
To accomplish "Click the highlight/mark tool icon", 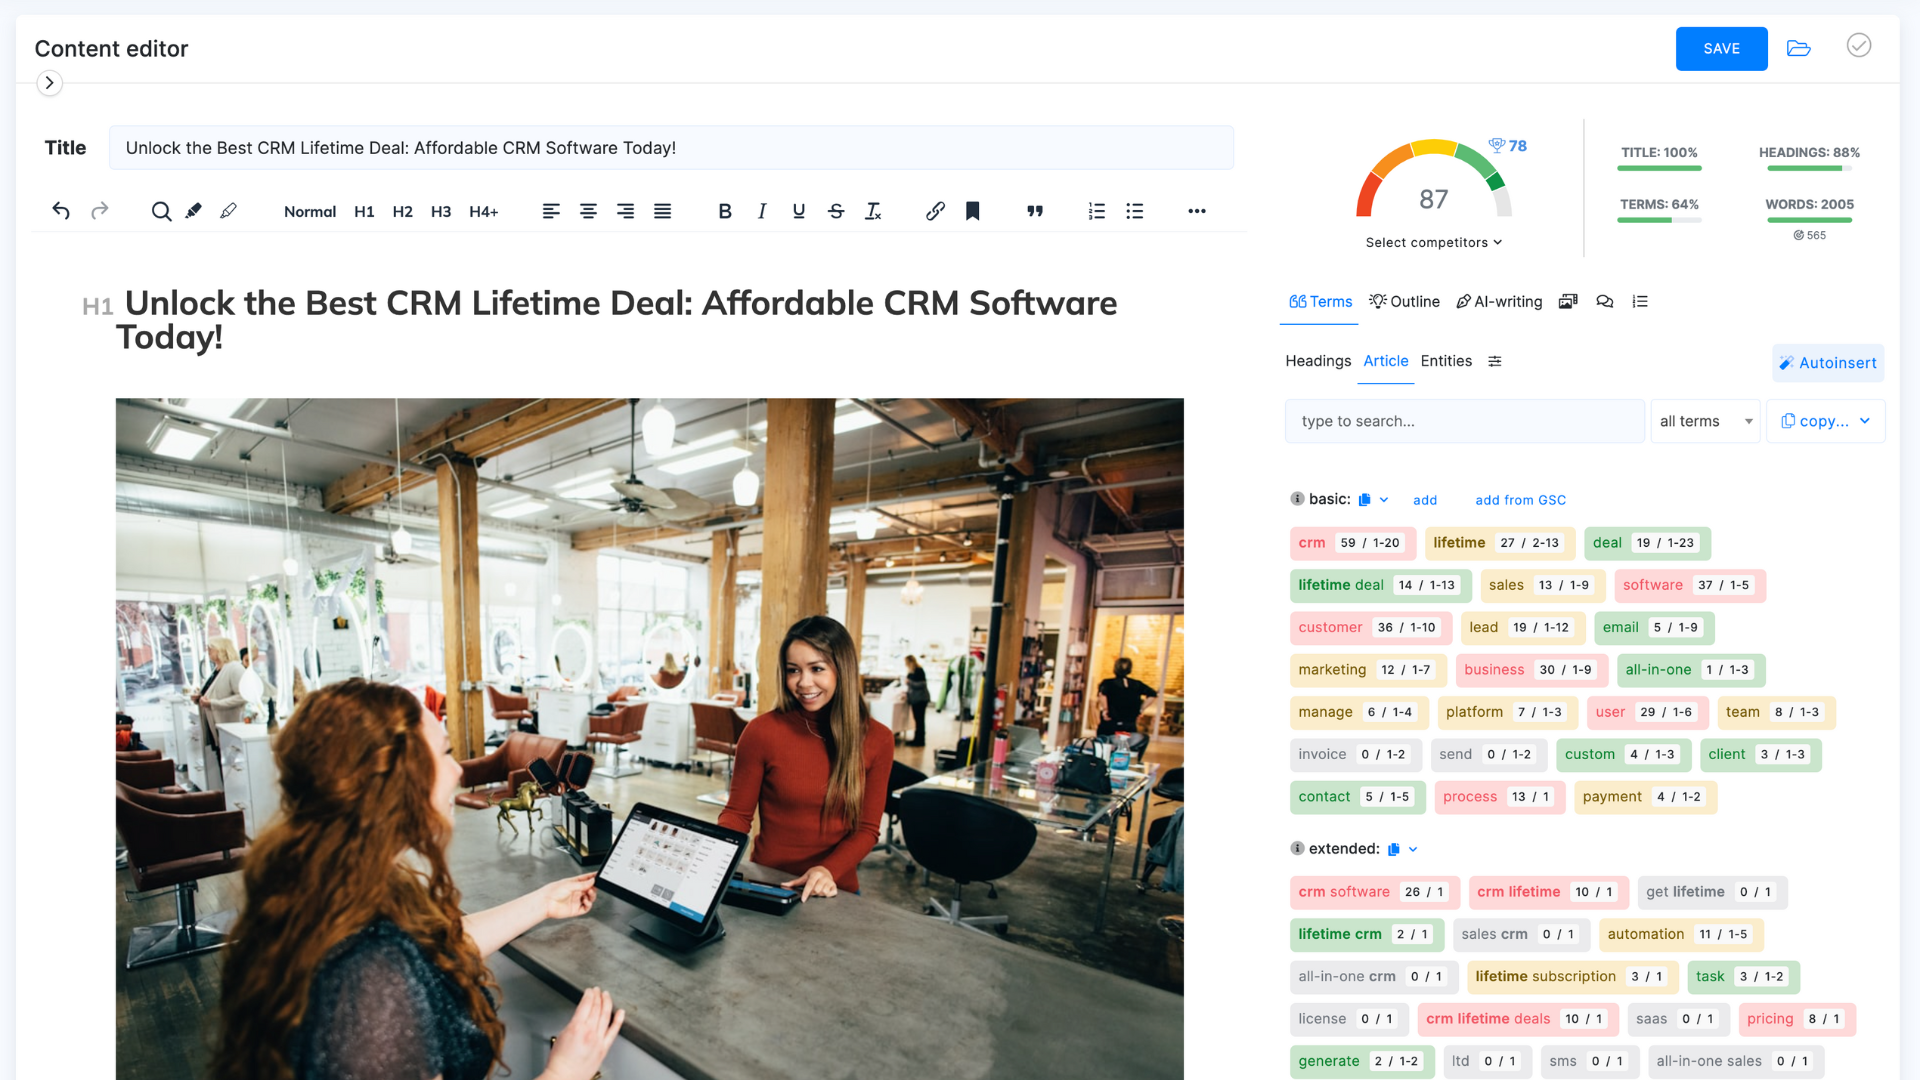I will pos(194,211).
